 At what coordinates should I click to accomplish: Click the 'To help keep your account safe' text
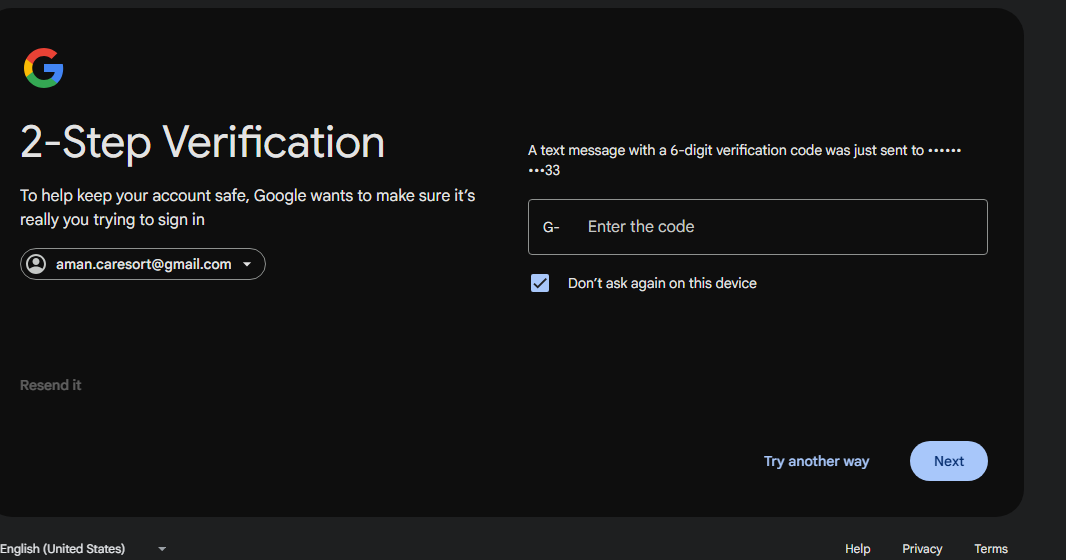247,207
